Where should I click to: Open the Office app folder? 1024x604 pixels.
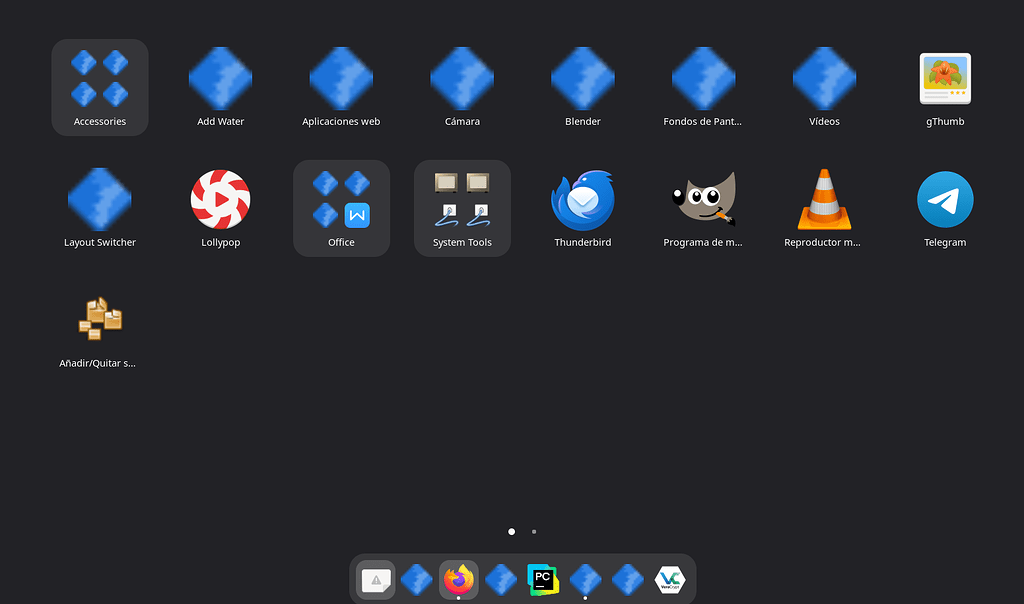341,198
